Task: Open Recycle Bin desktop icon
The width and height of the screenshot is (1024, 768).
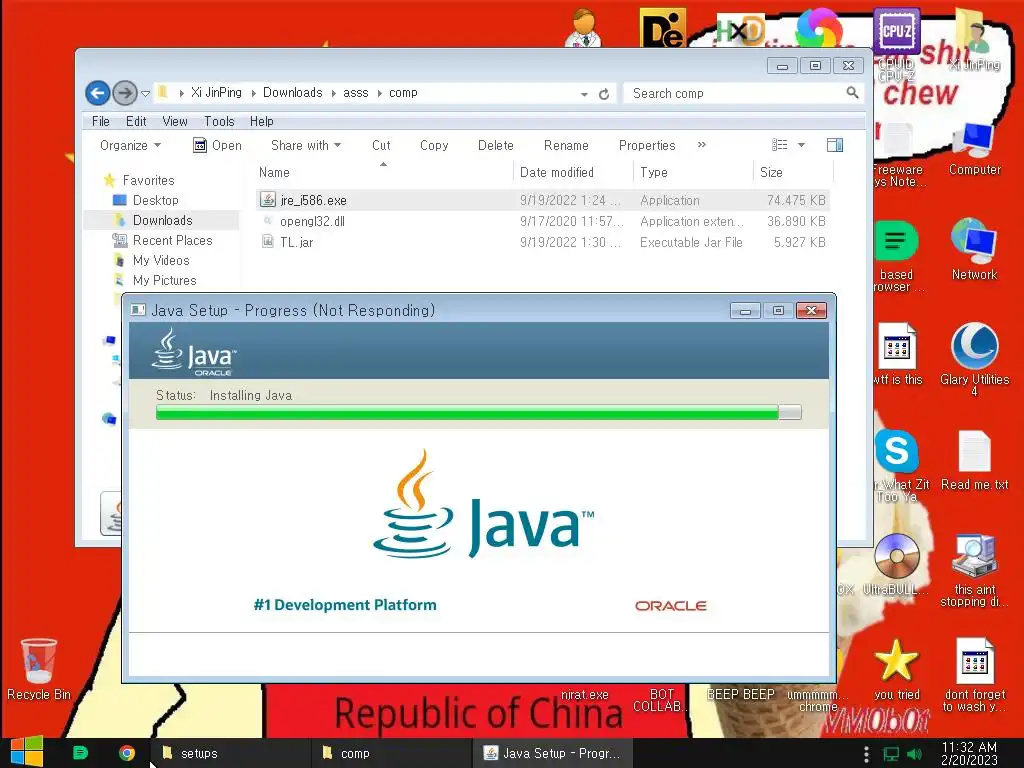Action: point(39,669)
